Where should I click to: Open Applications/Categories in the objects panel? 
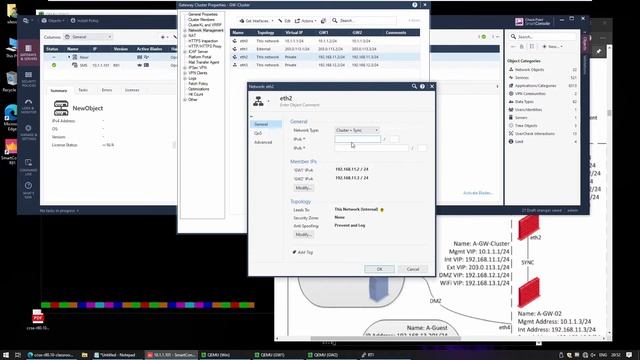pos(536,86)
